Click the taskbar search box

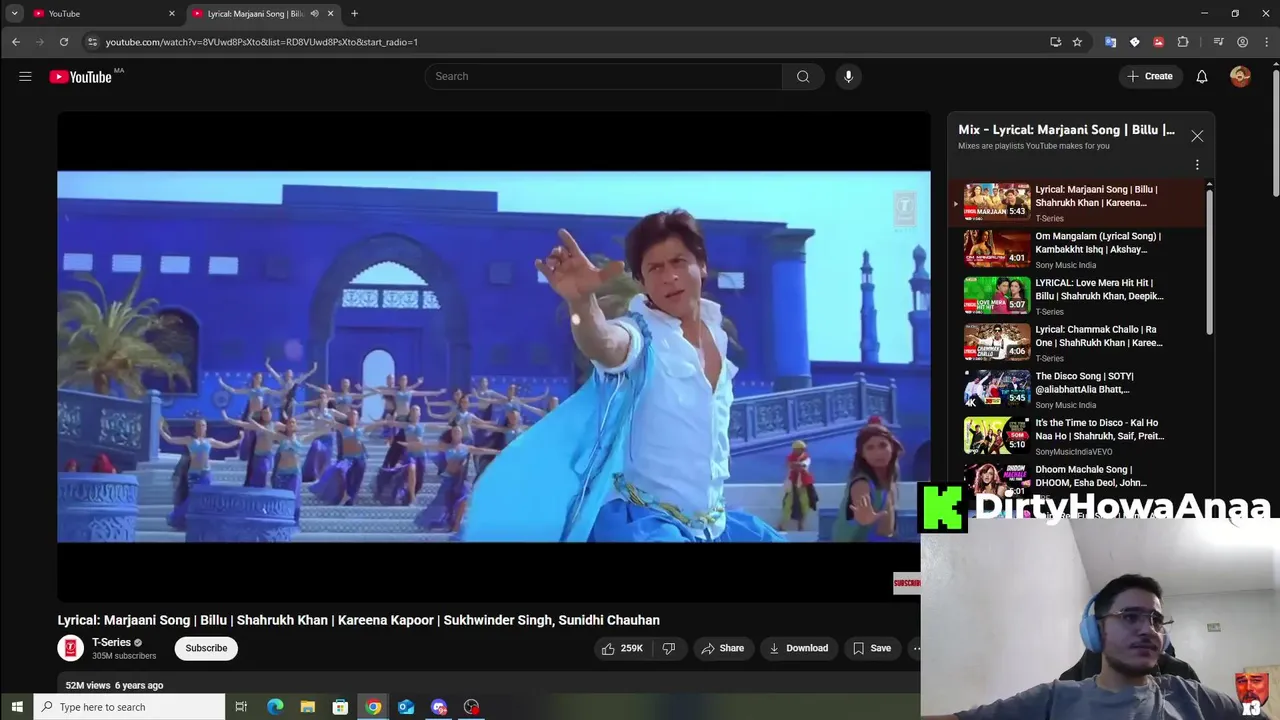point(129,707)
